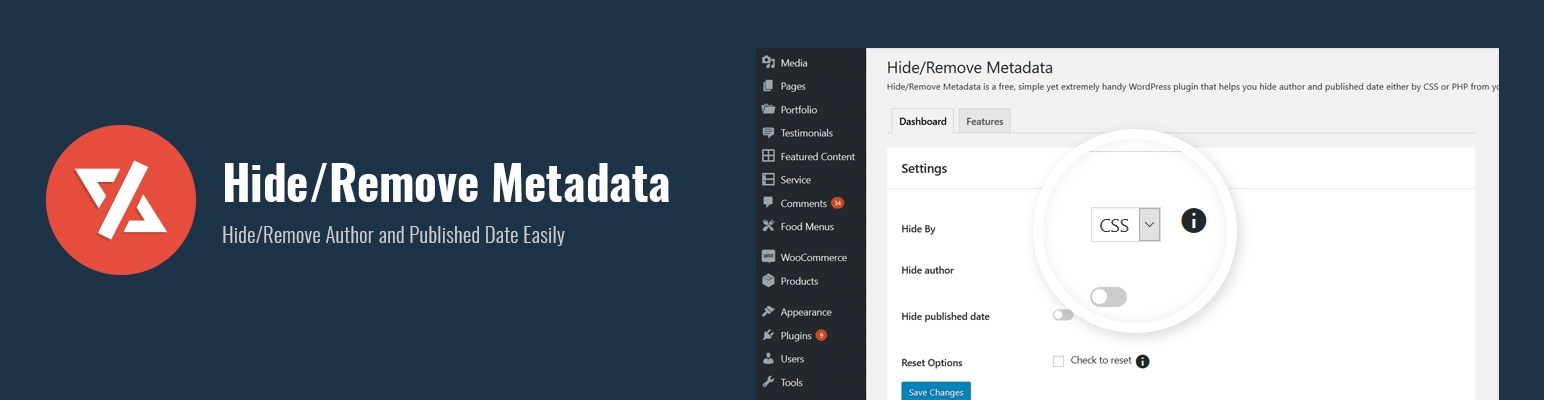The image size is (1544, 400).
Task: Switch to the Features tab
Action: pos(984,121)
